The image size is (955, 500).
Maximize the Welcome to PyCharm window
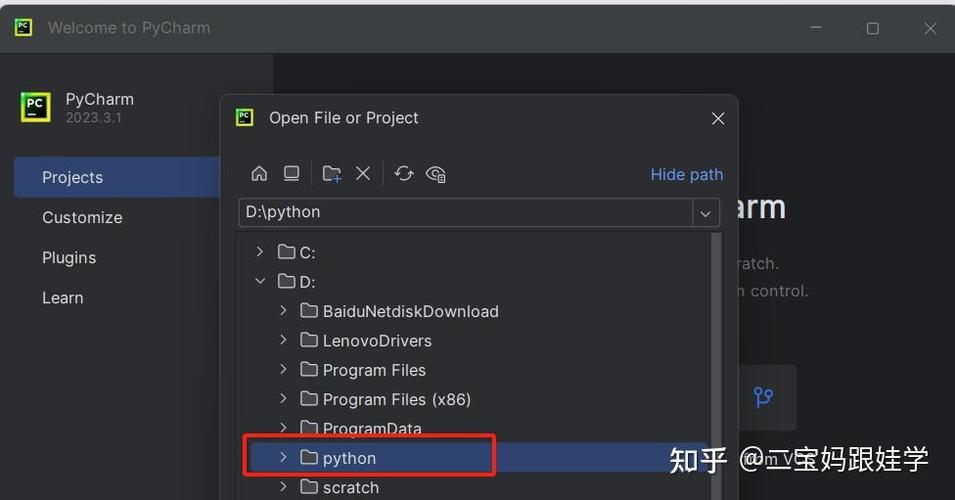click(873, 28)
